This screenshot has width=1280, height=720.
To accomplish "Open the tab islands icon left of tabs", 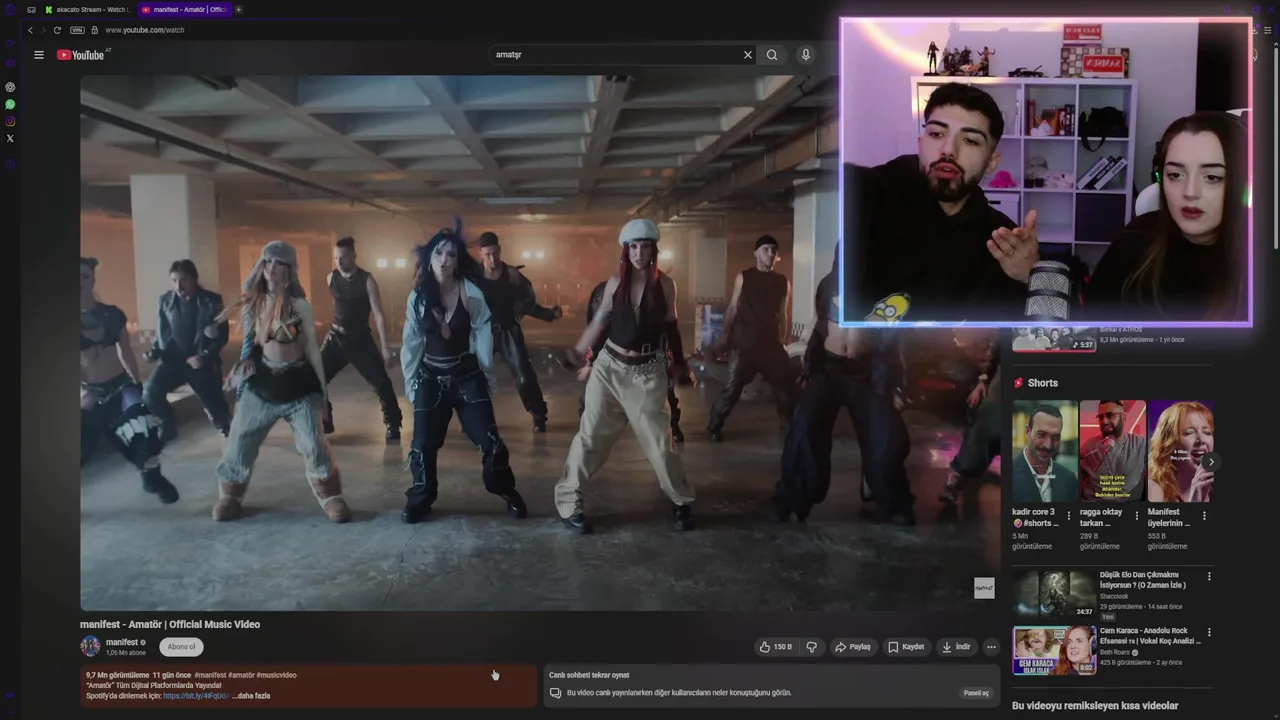I will click(32, 9).
